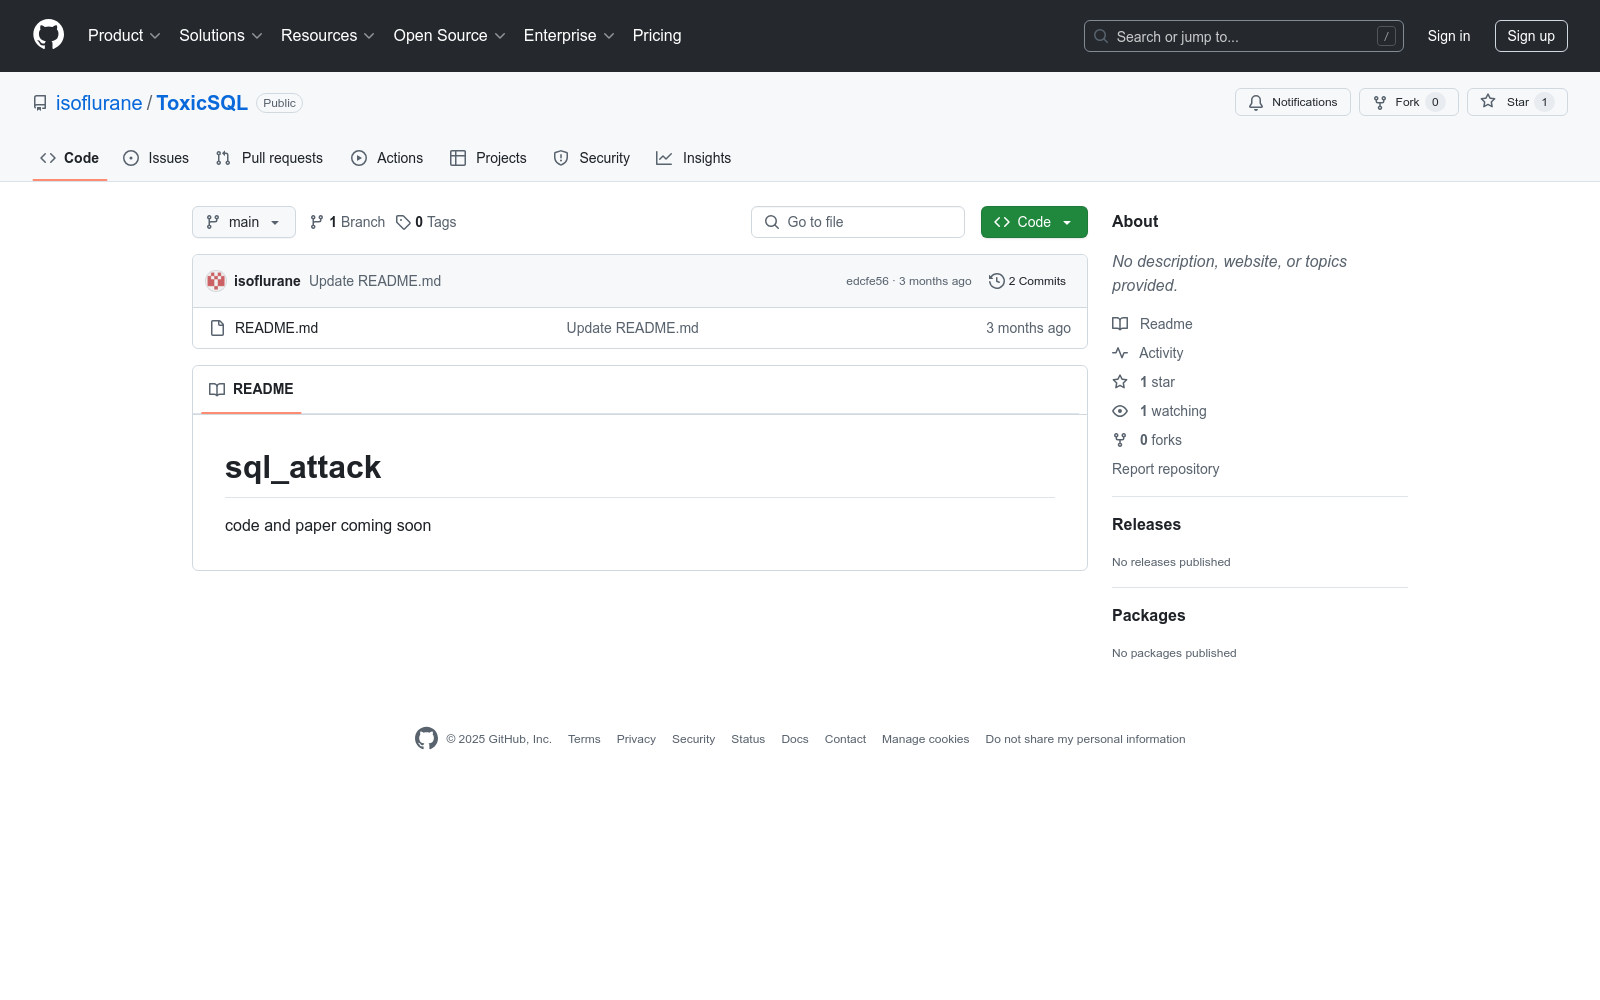Open the Privacy footer link

636,739
